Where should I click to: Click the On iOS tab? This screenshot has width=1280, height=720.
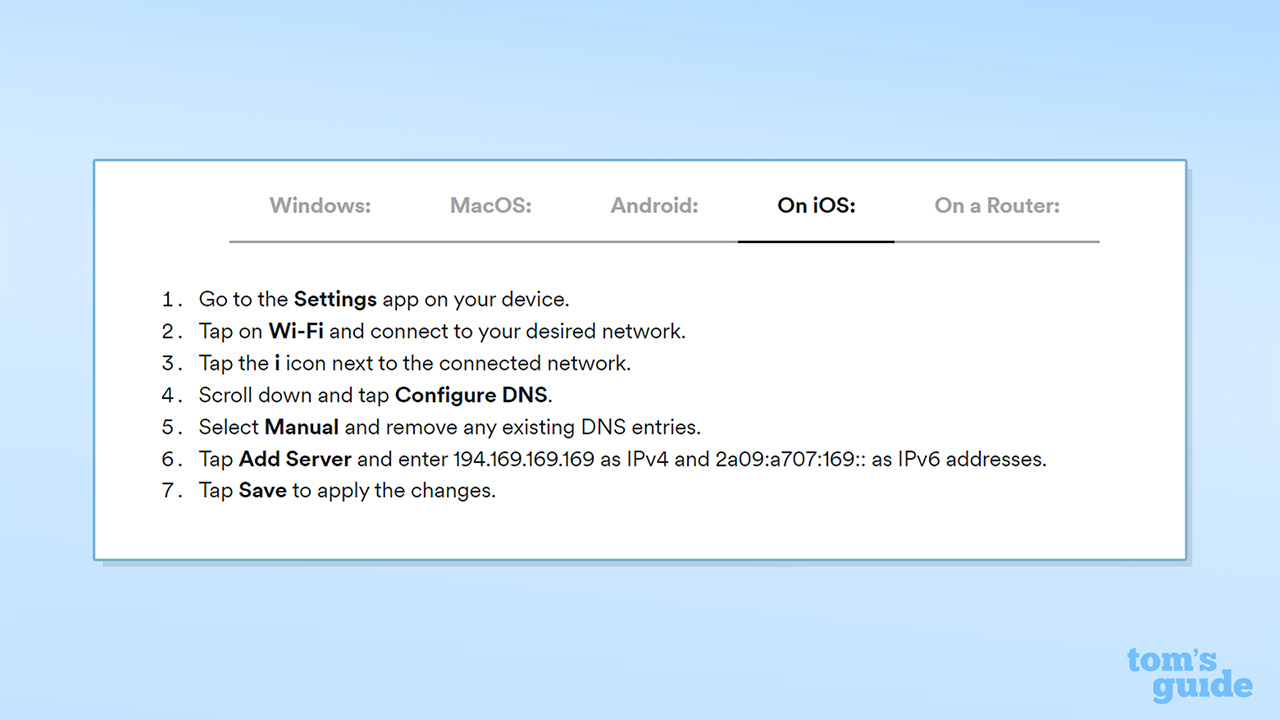point(816,206)
